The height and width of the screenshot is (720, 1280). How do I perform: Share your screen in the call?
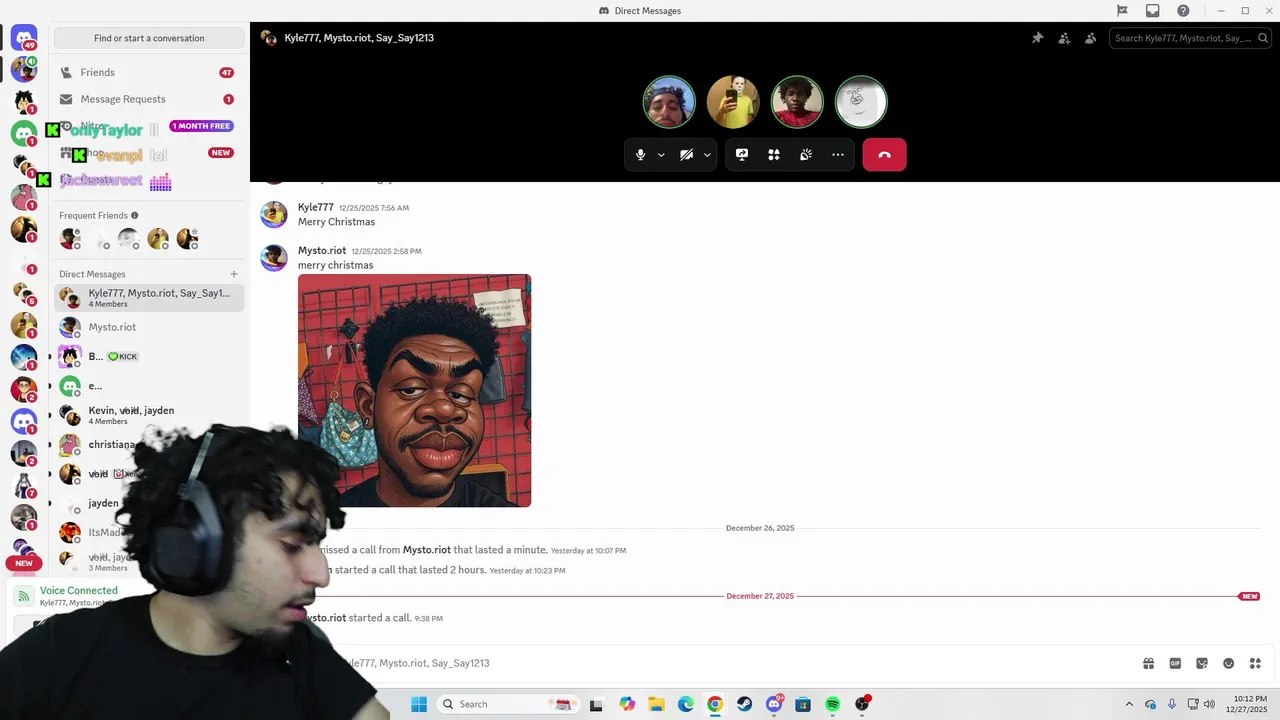(x=742, y=155)
